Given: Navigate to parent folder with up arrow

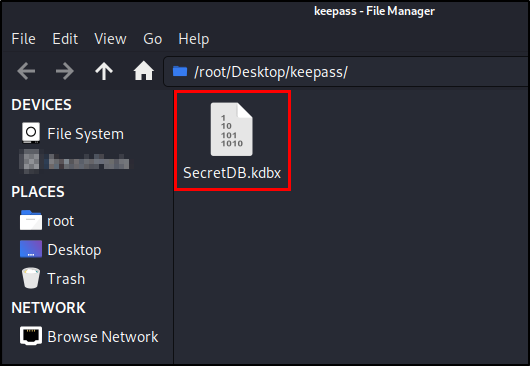Looking at the screenshot, I should coord(104,71).
